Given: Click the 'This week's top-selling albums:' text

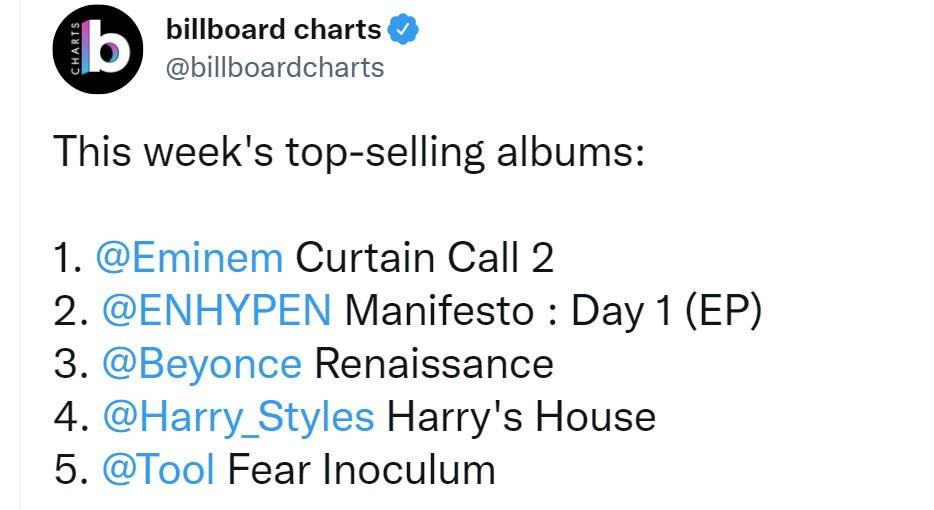Looking at the screenshot, I should tap(349, 152).
